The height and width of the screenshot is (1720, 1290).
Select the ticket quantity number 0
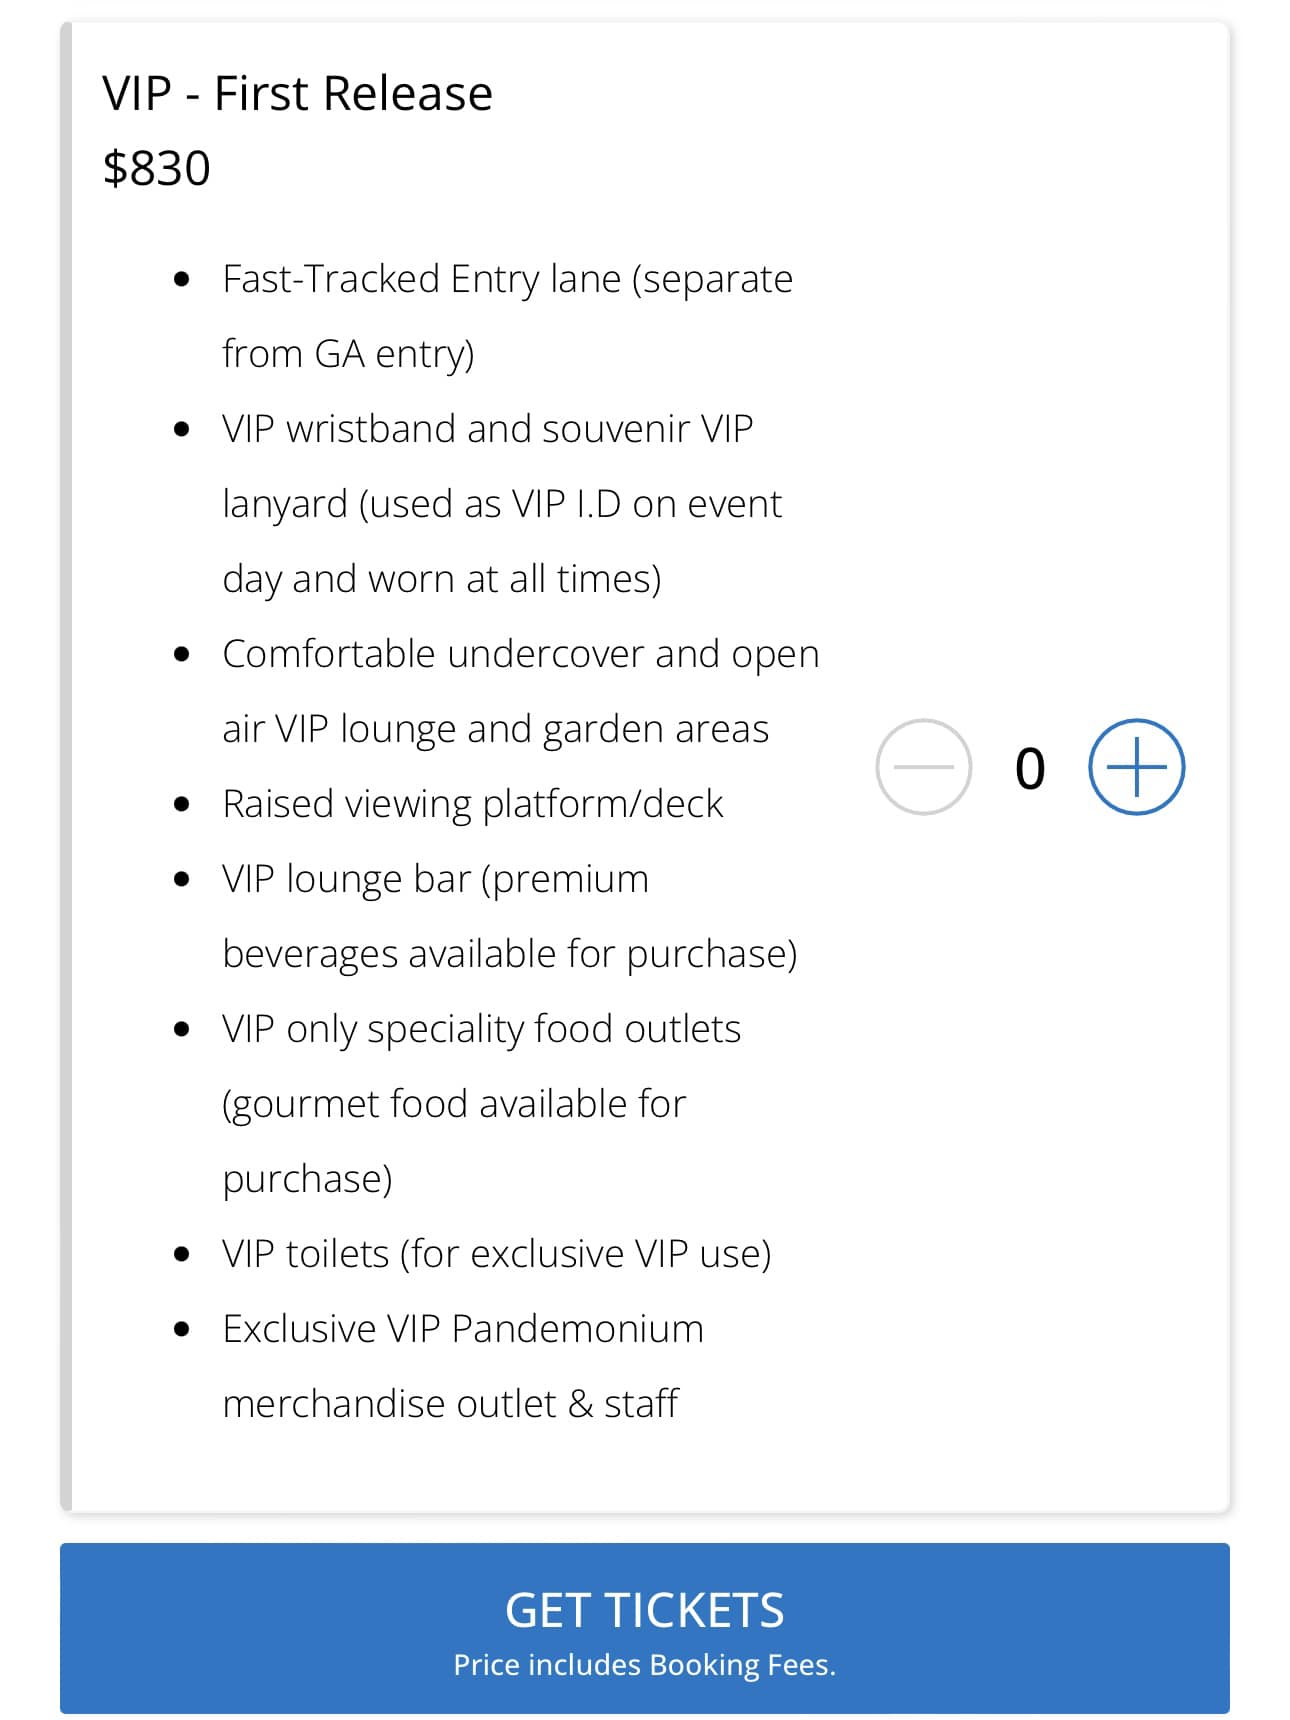1030,769
